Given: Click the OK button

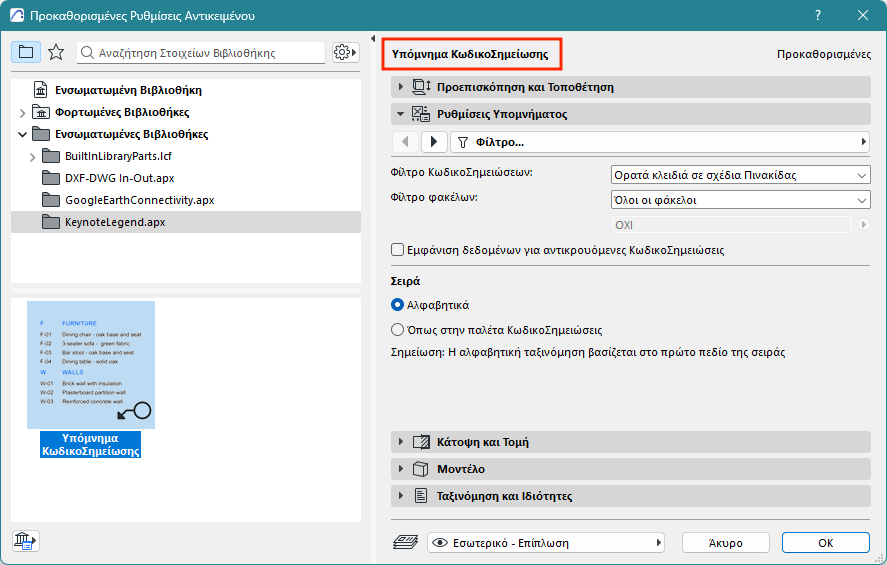Looking at the screenshot, I should tap(825, 543).
